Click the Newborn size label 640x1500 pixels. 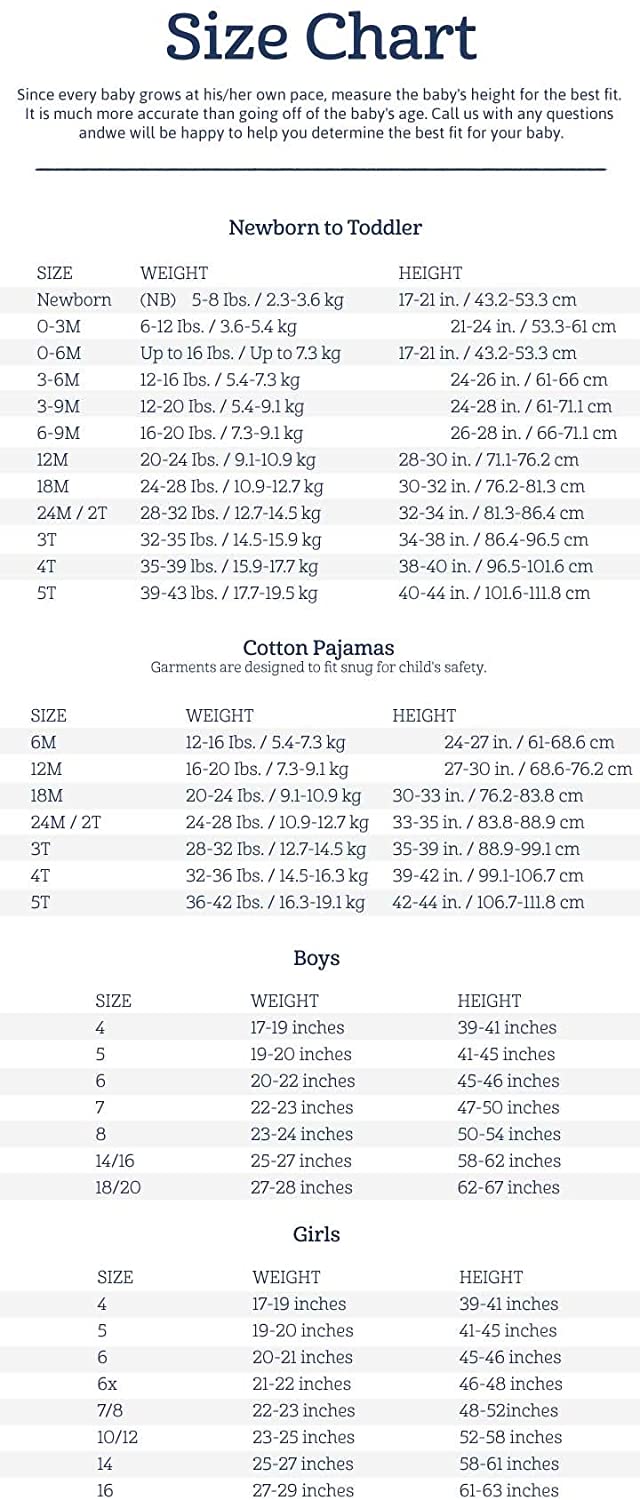tap(74, 300)
